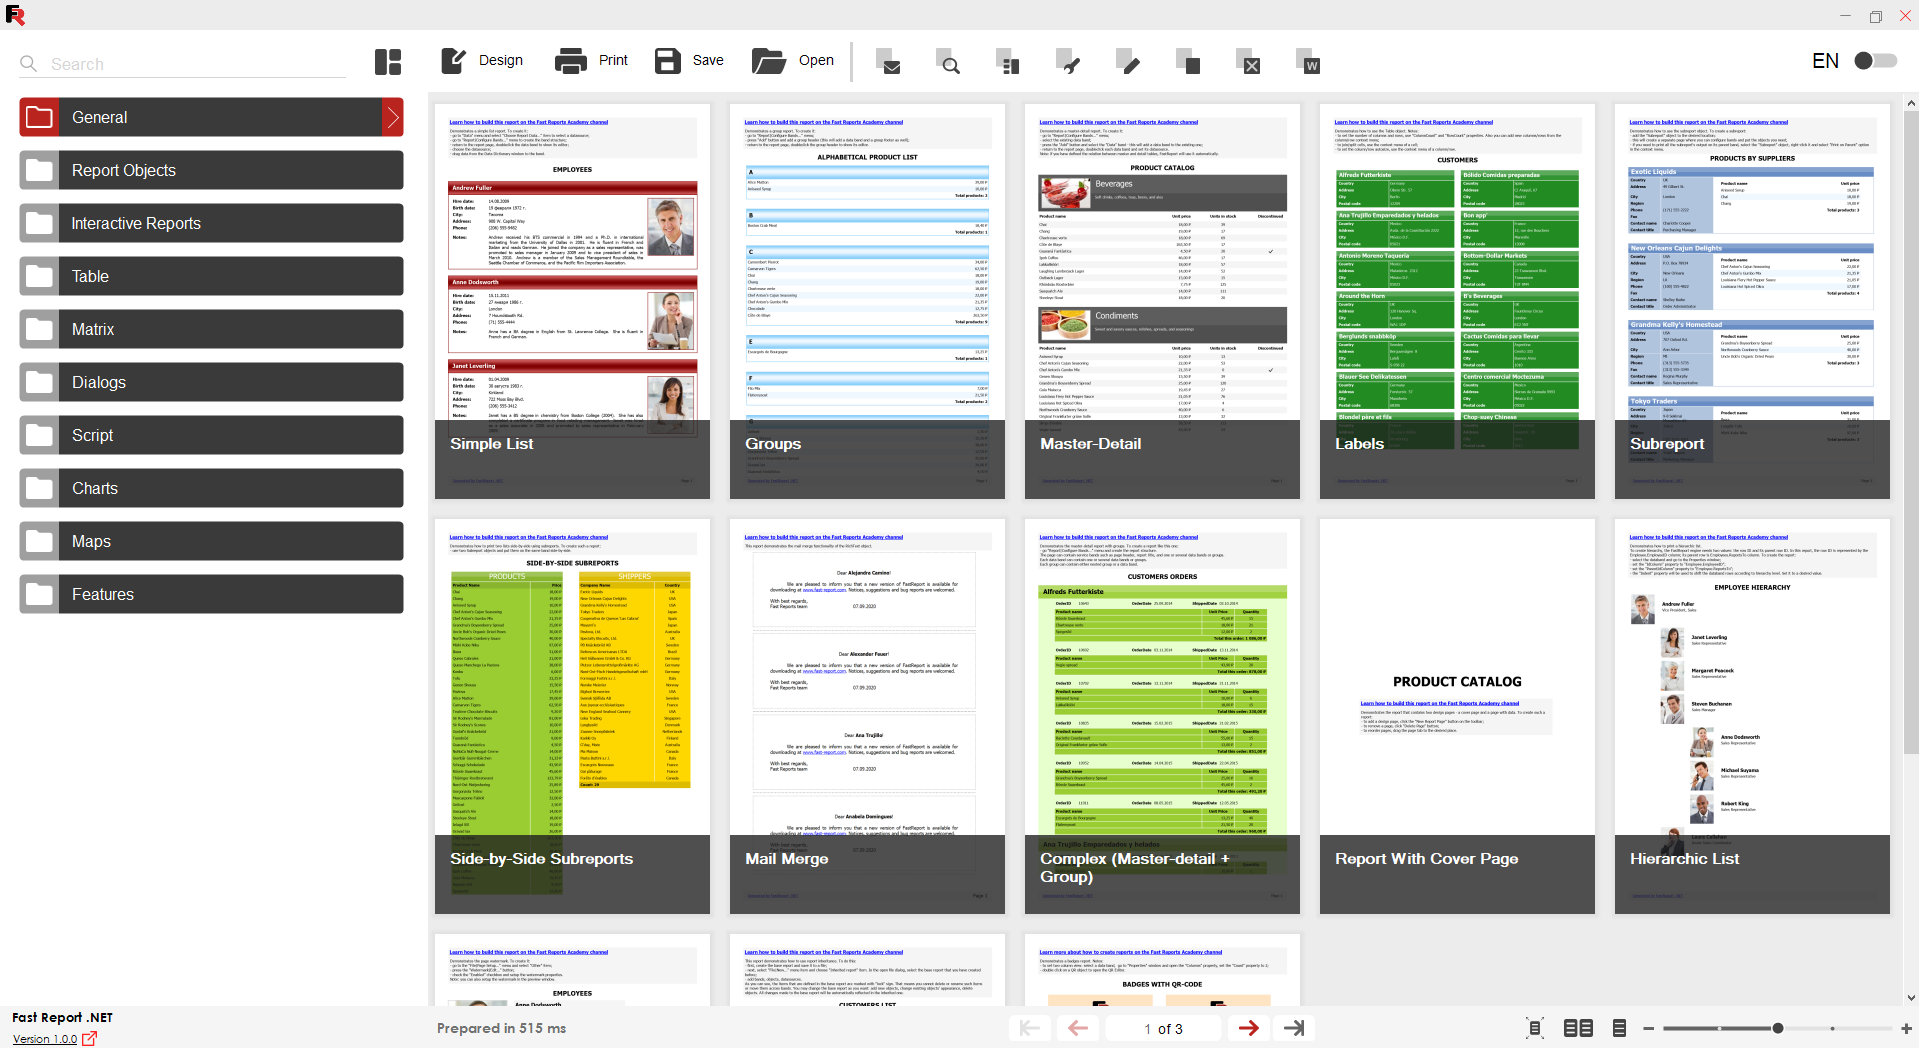Toggle the switch next to EN

[x=1875, y=61]
